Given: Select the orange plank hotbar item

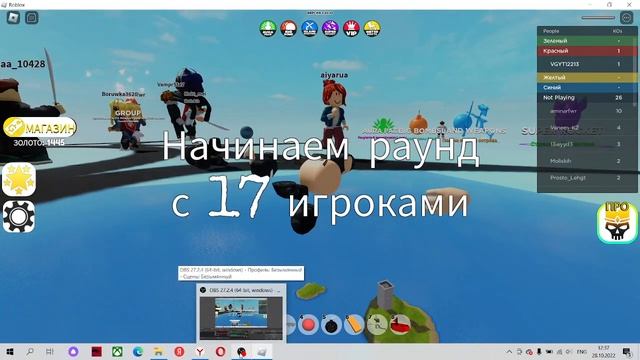Looking at the screenshot, I should point(354,325).
